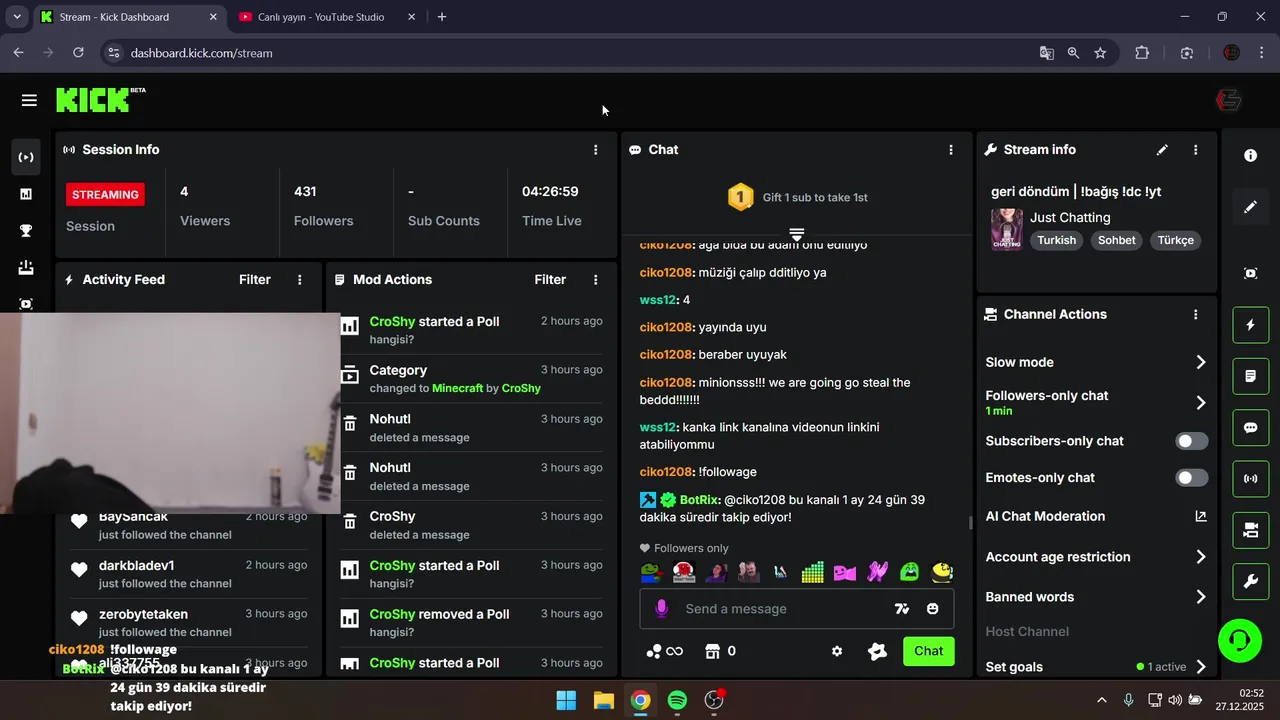Open Activity Feed three-dot menu
1280x720 pixels.
point(300,280)
